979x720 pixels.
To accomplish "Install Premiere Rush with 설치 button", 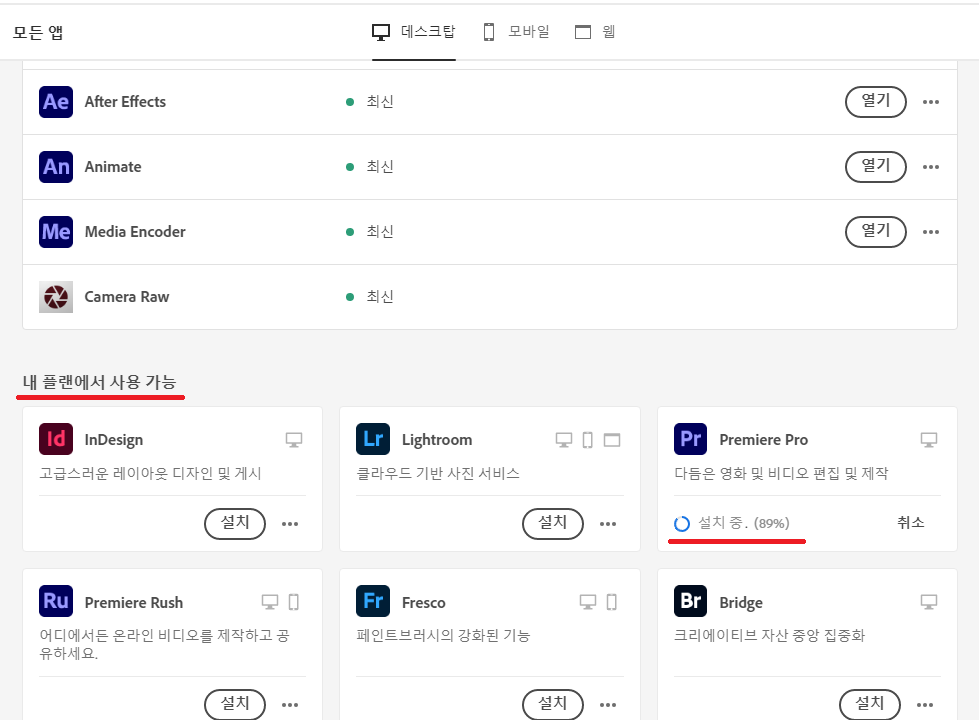I will pyautogui.click(x=235, y=705).
